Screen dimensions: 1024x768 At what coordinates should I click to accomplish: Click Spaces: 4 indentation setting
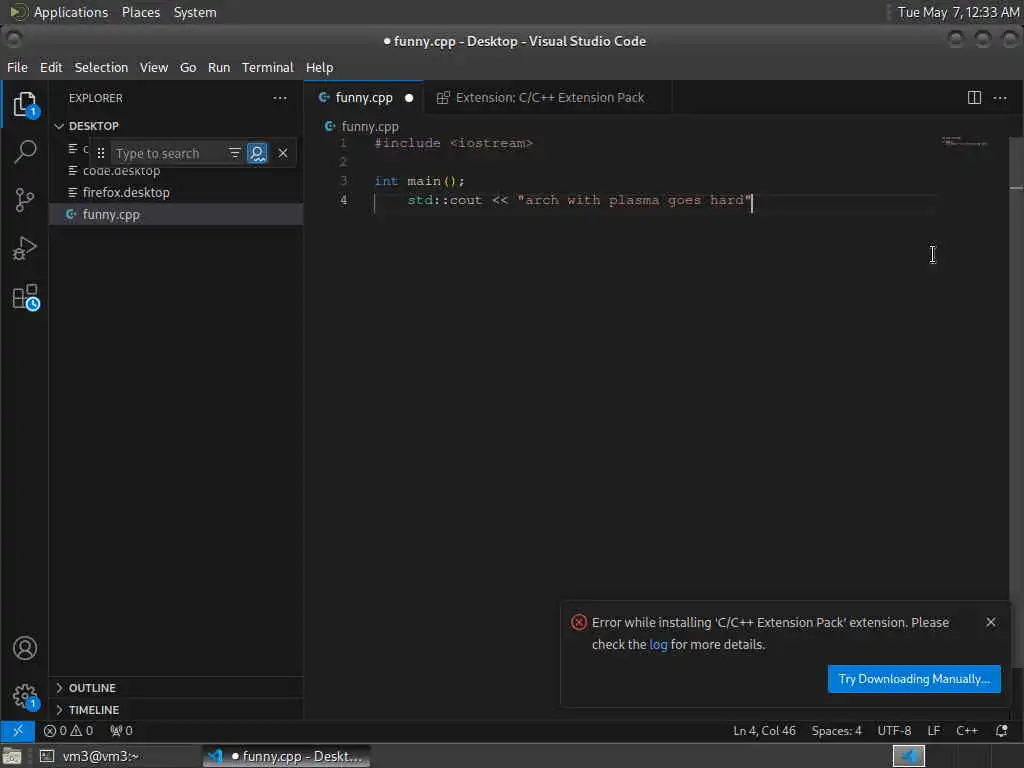(x=837, y=731)
